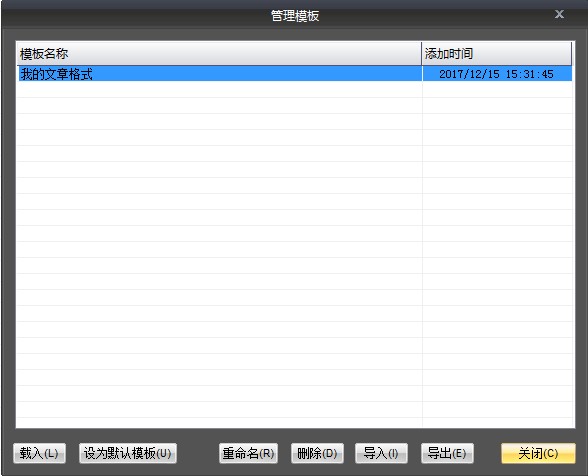Close the dialog with 关闭(C)

(x=538, y=453)
